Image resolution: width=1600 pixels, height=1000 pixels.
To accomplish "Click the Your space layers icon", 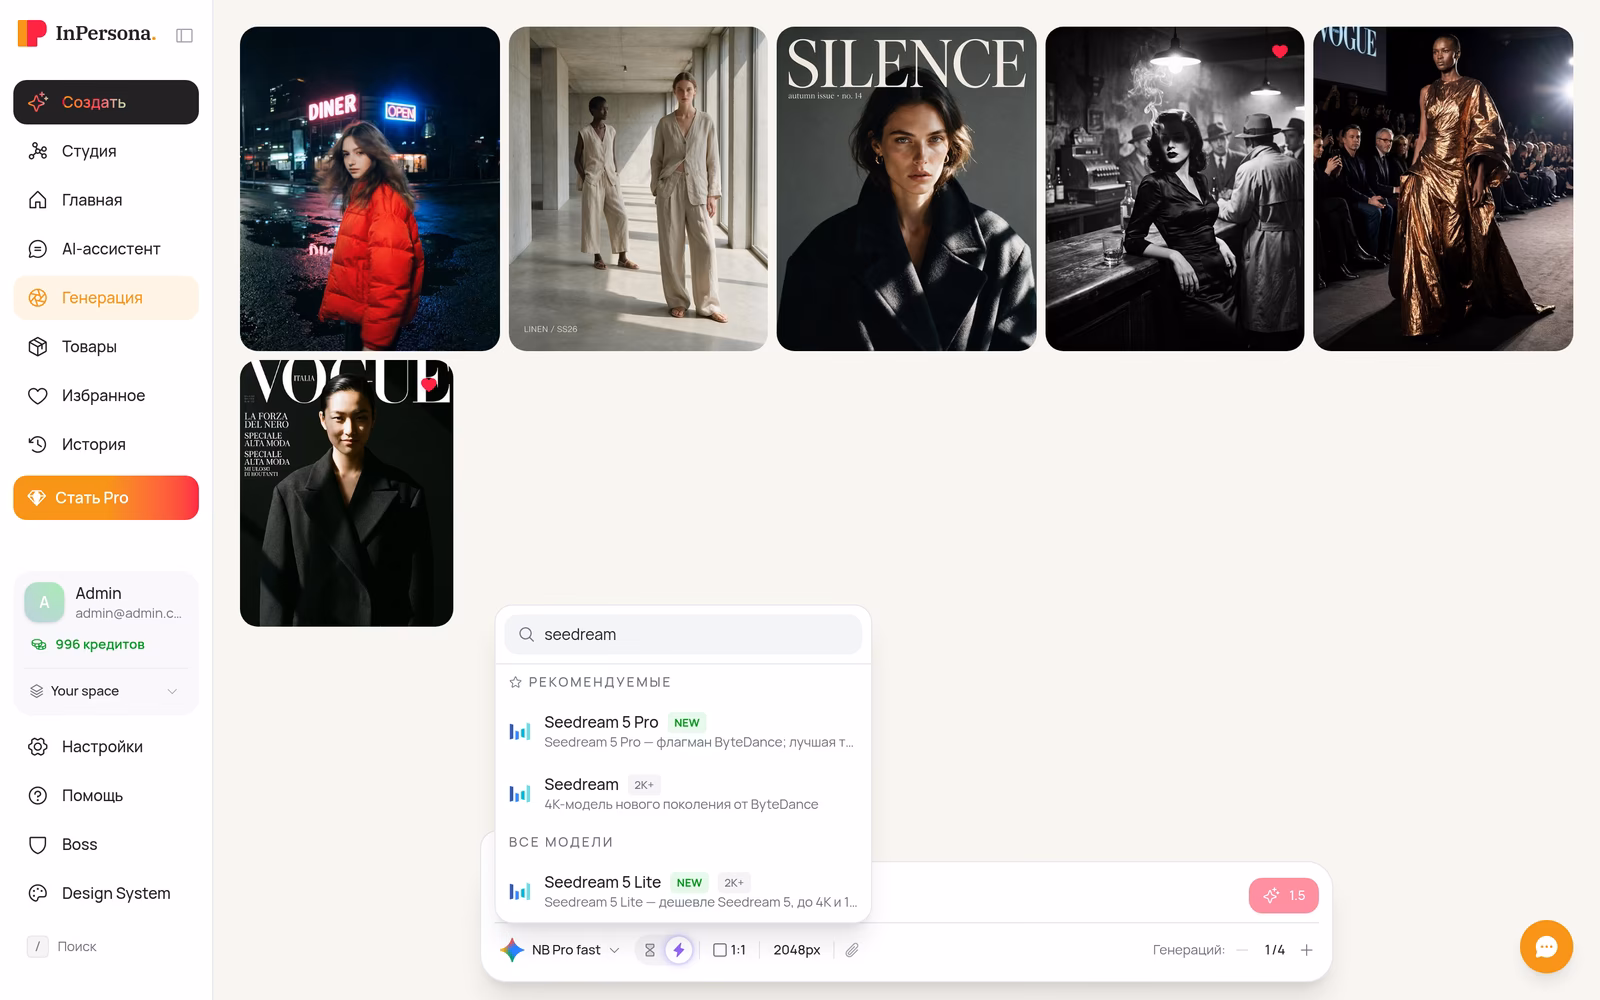I will tap(37, 691).
